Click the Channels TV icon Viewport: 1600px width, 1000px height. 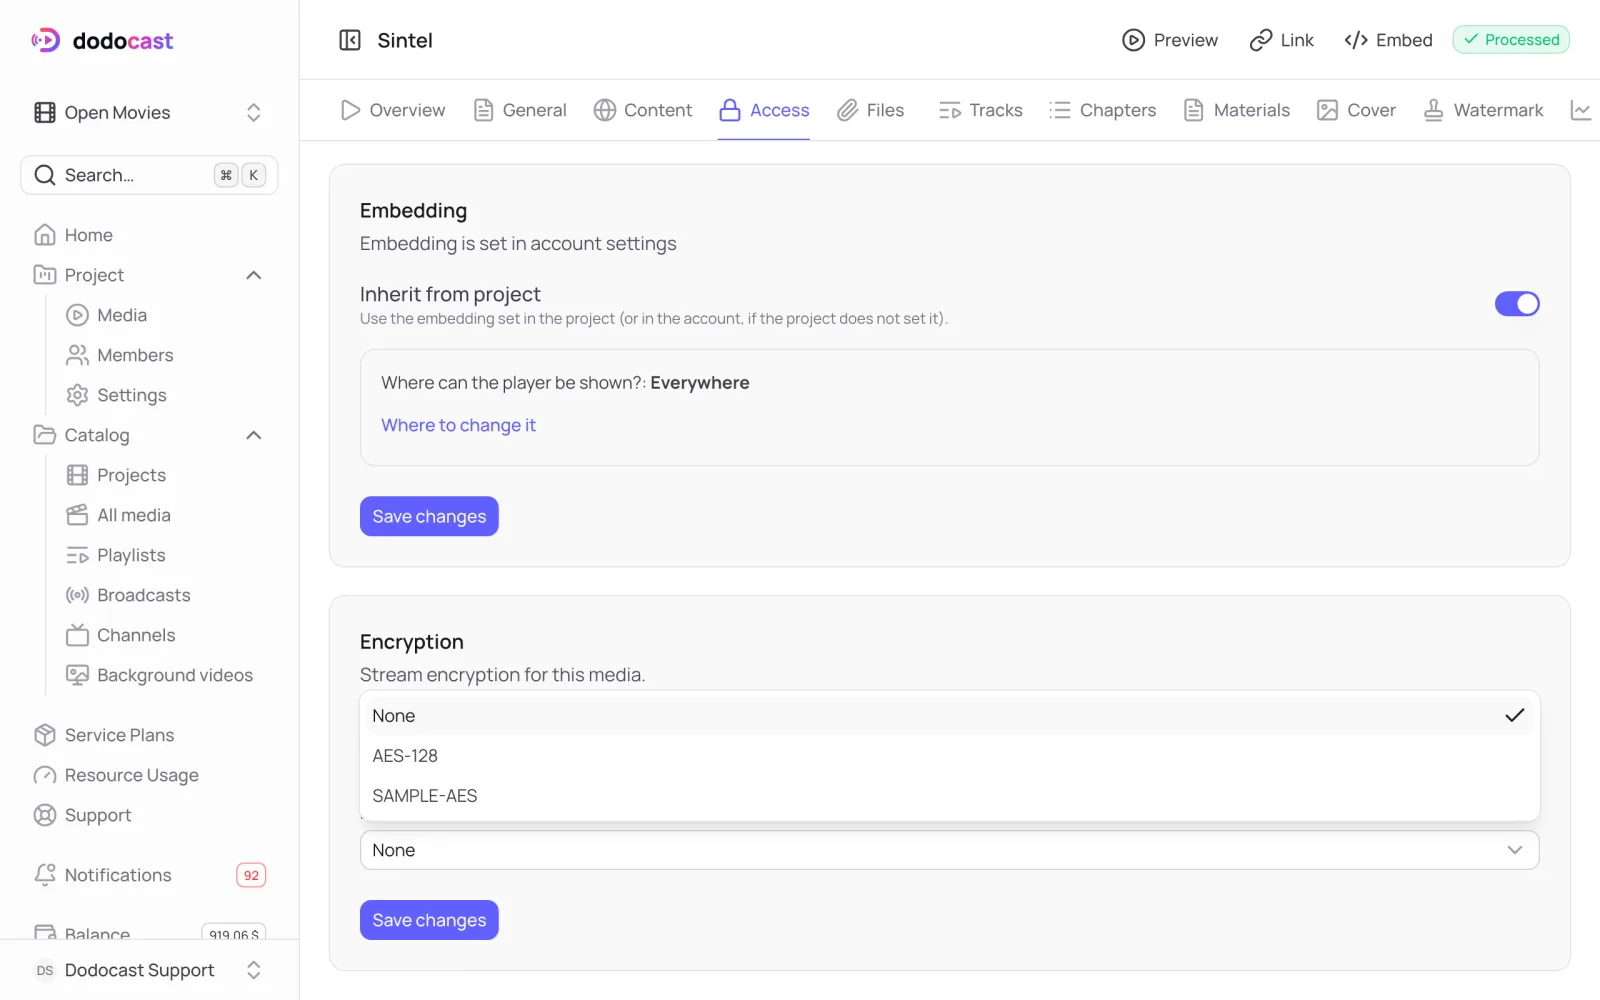coord(77,635)
